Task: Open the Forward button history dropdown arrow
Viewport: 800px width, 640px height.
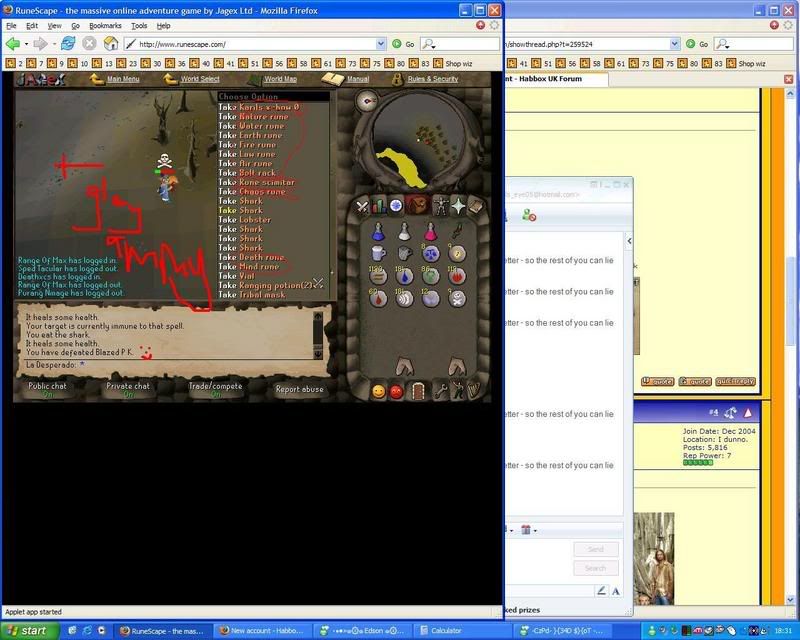Action: 54,44
